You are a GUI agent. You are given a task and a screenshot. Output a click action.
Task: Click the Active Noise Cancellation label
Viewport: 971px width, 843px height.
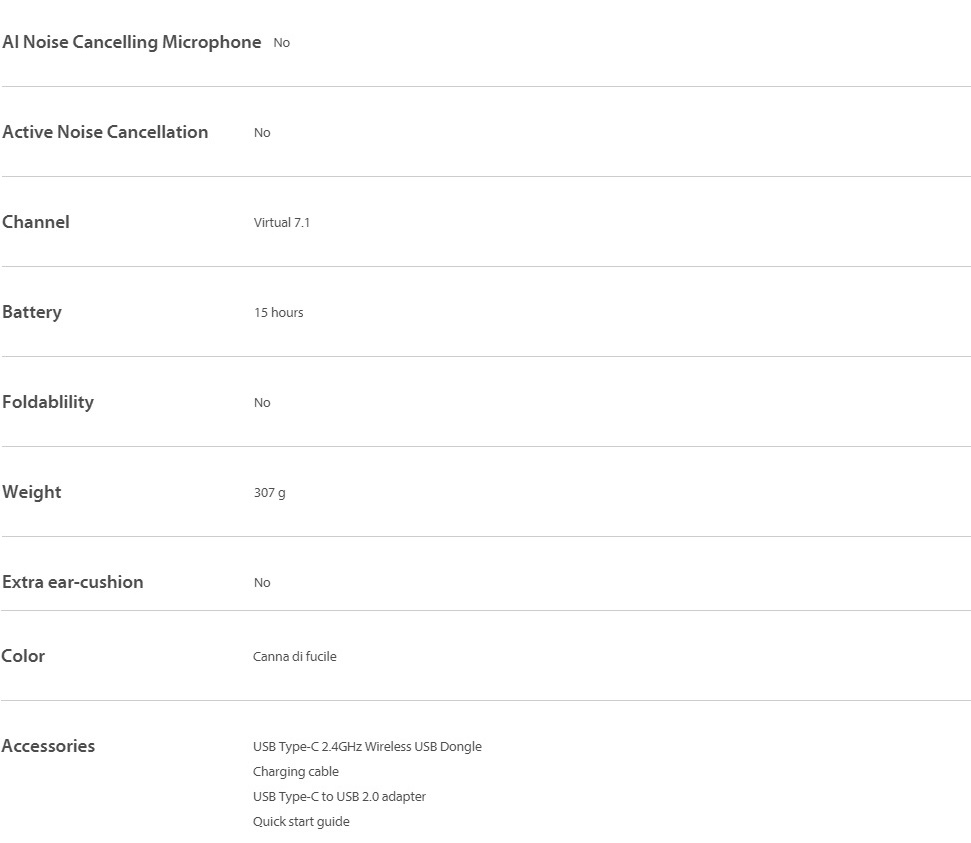105,132
